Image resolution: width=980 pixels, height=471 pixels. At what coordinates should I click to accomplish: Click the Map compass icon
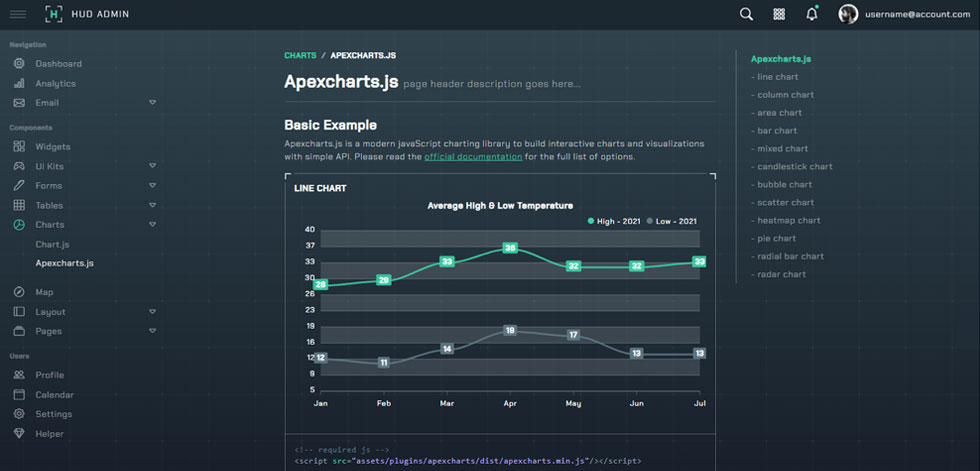point(19,292)
